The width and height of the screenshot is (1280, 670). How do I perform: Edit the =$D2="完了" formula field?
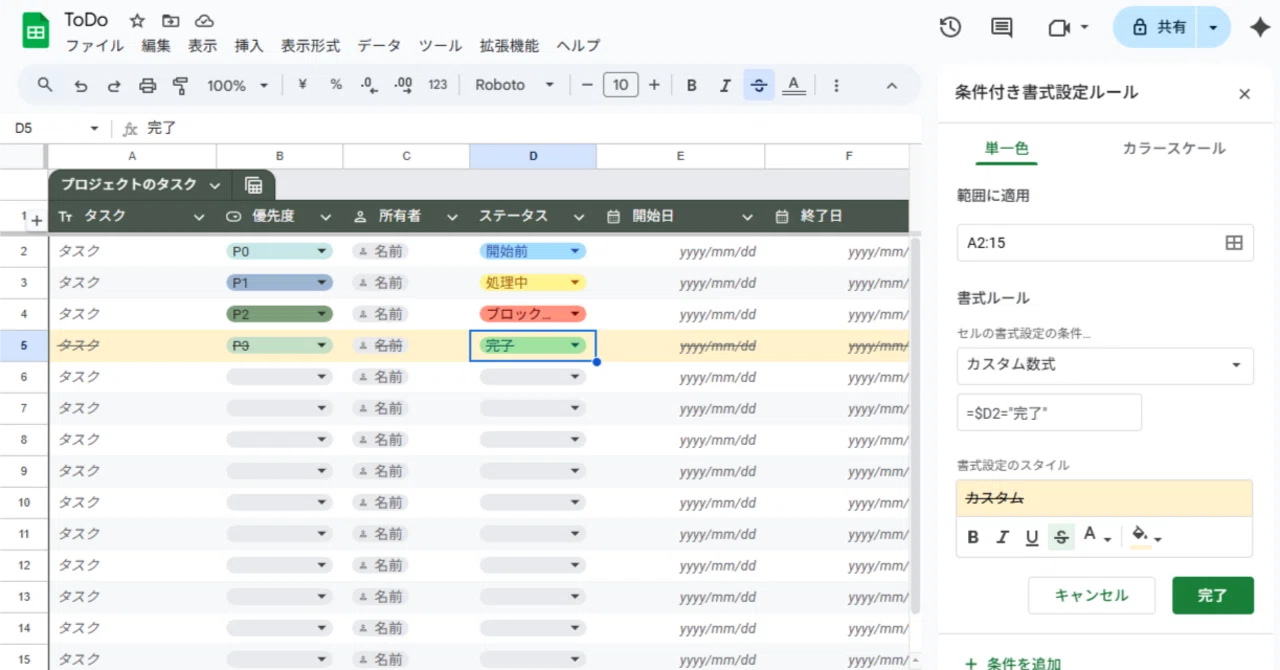pyautogui.click(x=1049, y=412)
